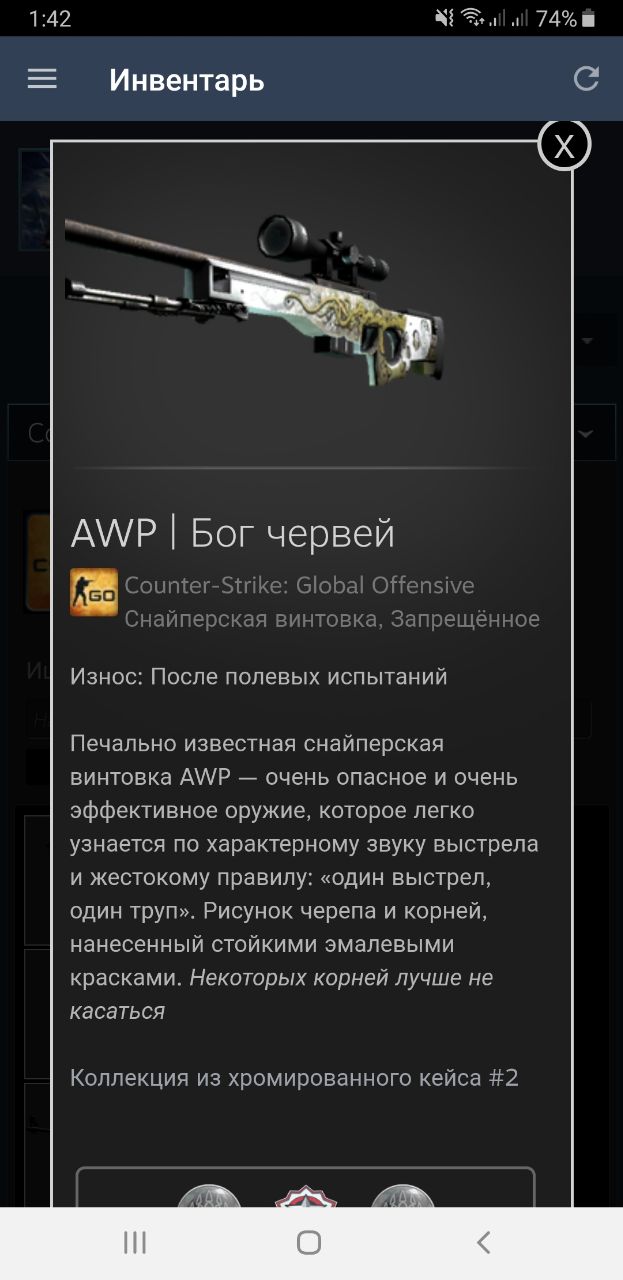Tap the 'Инвентарь' header title
This screenshot has height=1280, width=623.
[x=187, y=80]
